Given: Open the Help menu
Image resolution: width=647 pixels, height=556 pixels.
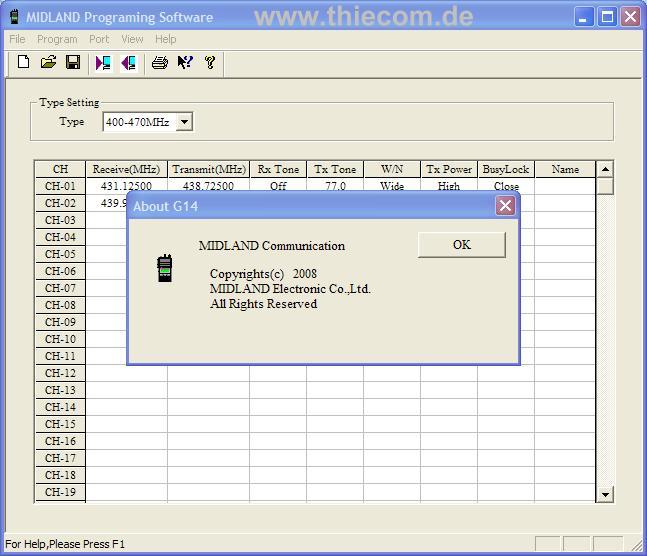Looking at the screenshot, I should pyautogui.click(x=165, y=39).
